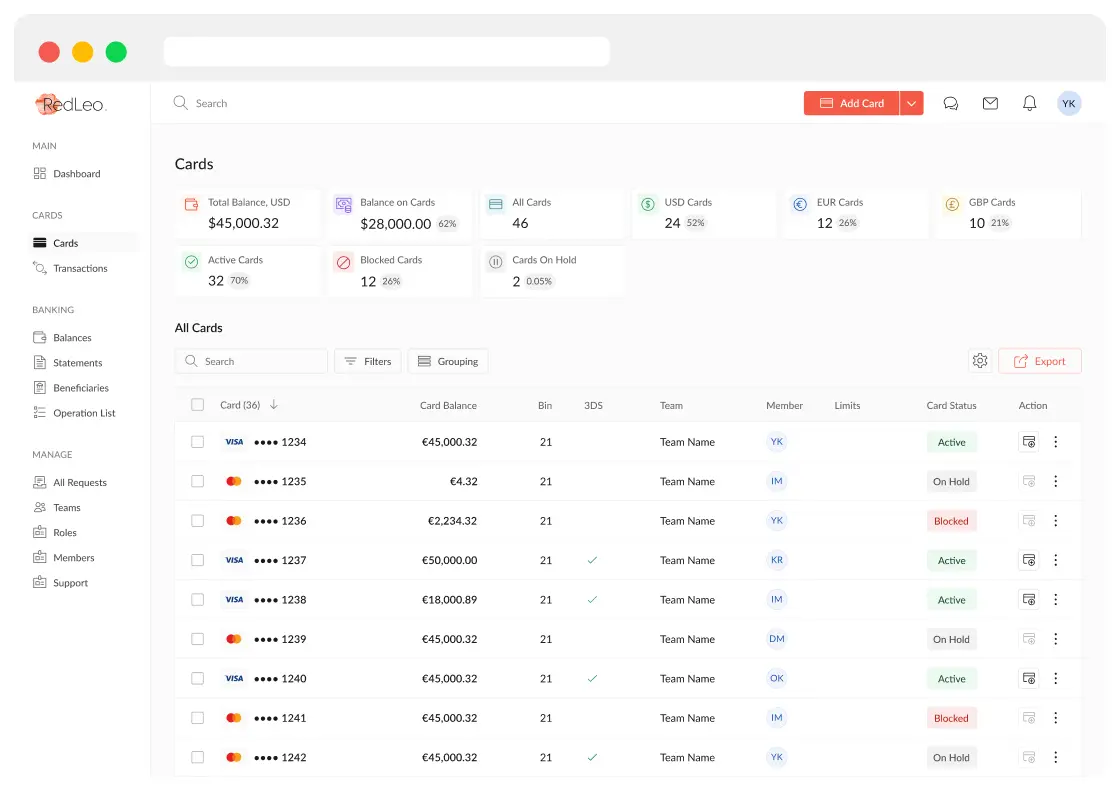Image resolution: width=1120 pixels, height=792 pixels.
Task: Check the box for card 1234
Action: pos(198,442)
